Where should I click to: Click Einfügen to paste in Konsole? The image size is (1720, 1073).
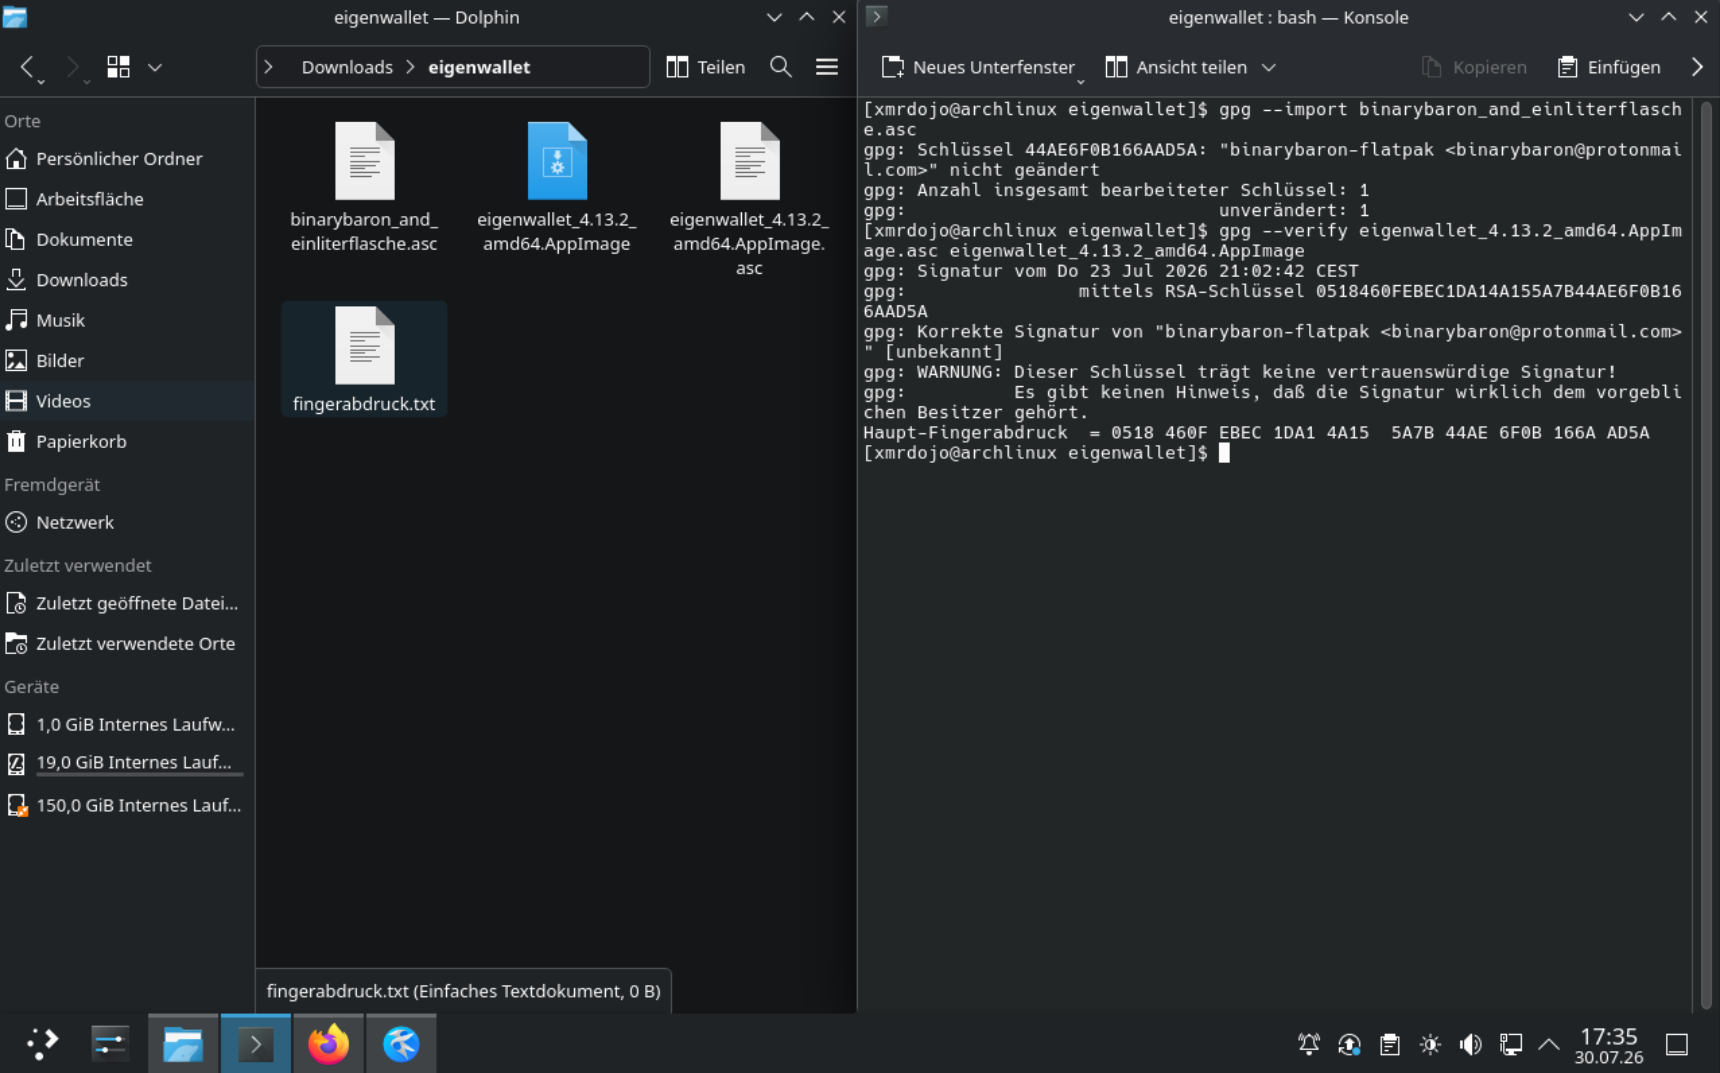coord(1609,67)
